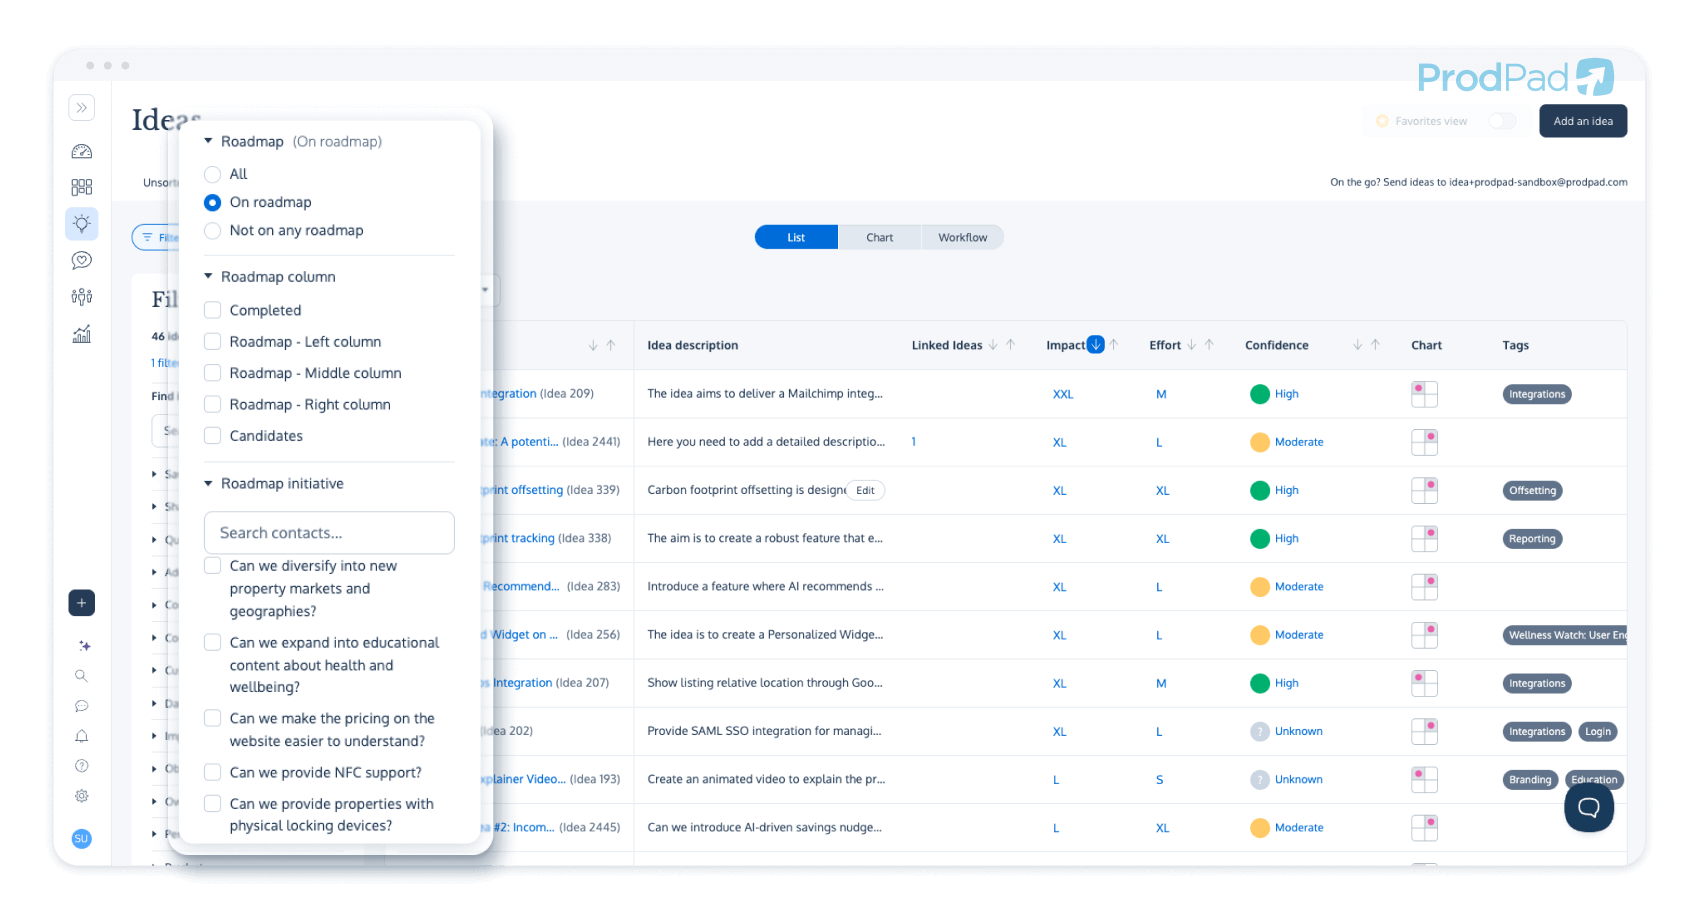Image resolution: width=1700 pixels, height=912 pixels.
Task: Switch to the Workflow tab
Action: 962,237
